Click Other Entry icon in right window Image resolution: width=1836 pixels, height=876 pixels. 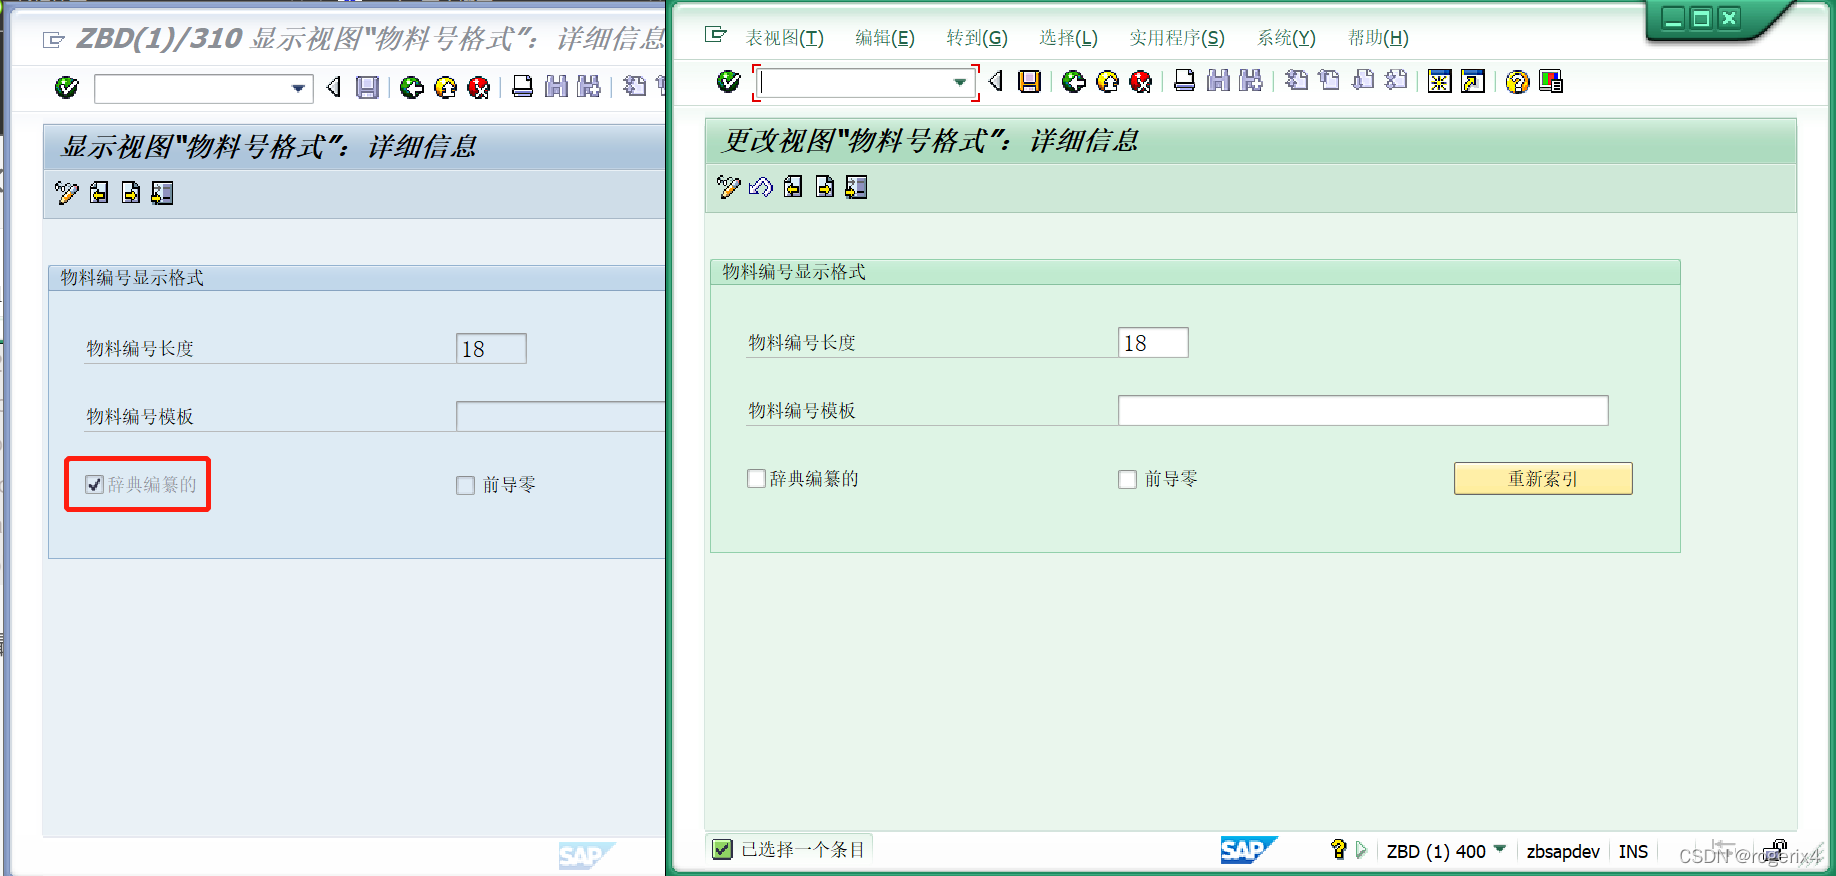[857, 187]
